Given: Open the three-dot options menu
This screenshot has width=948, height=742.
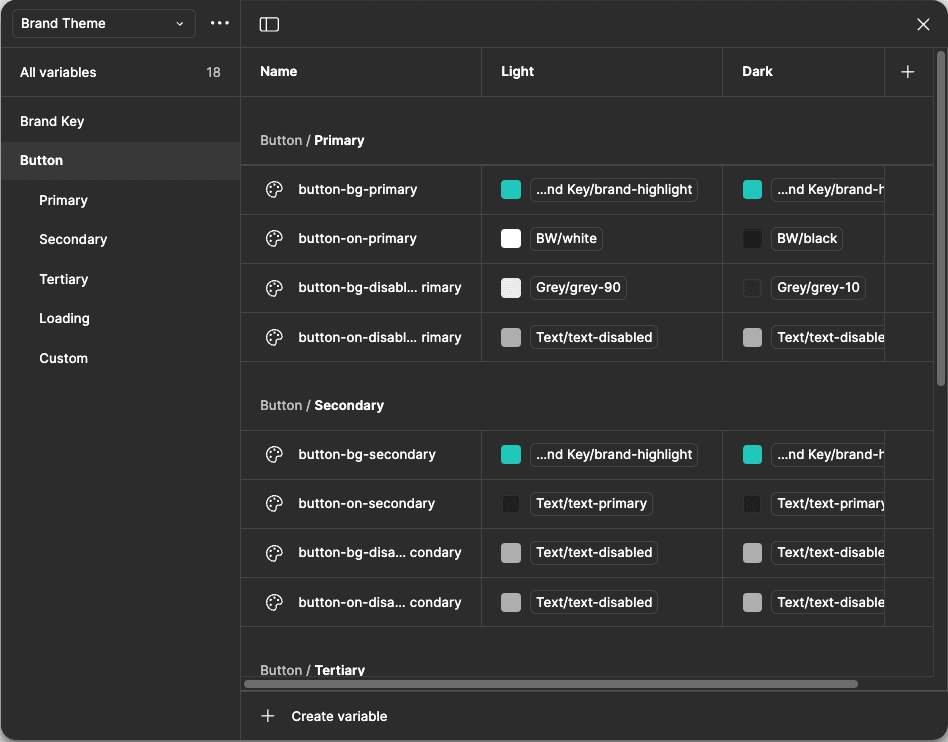Looking at the screenshot, I should tap(219, 24).
